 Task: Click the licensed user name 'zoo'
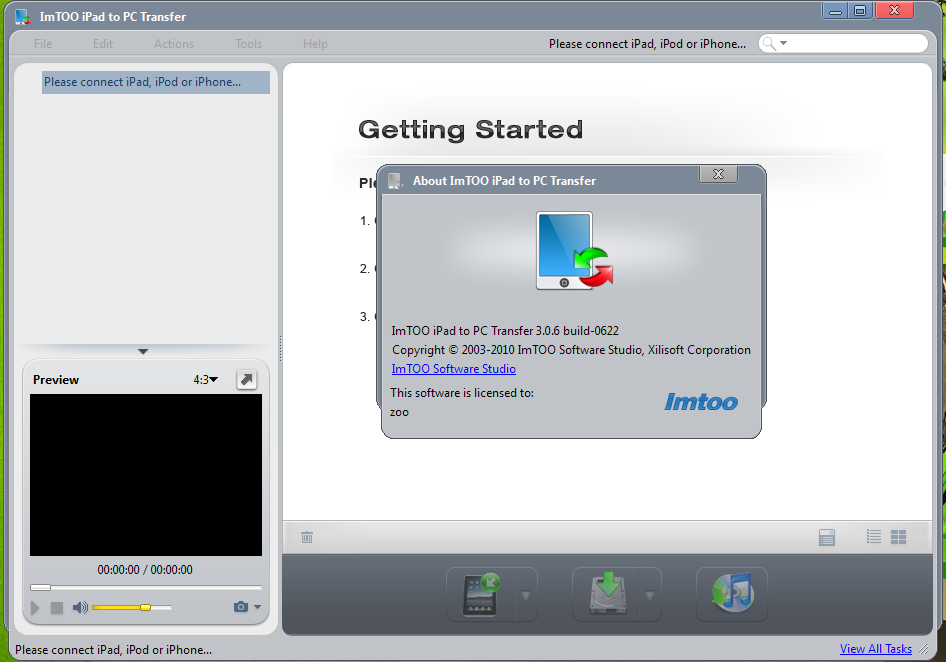tap(399, 412)
